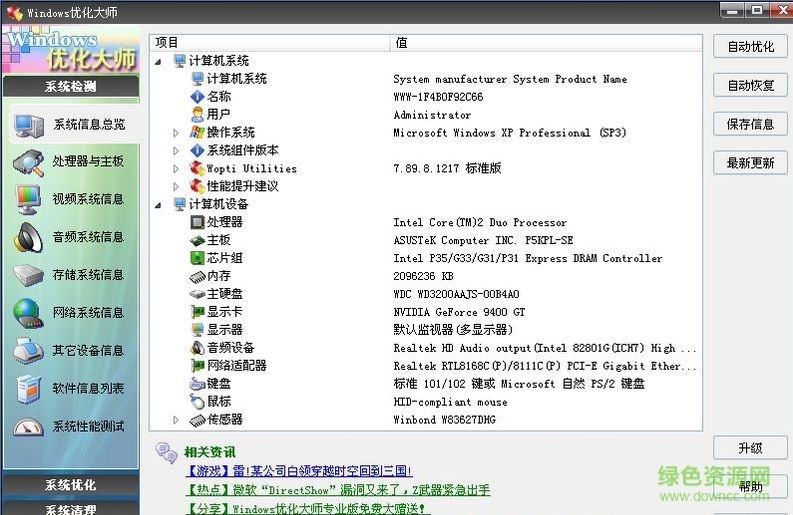Select System manufacturer System Product Name value
The image size is (793, 515).
(510, 79)
